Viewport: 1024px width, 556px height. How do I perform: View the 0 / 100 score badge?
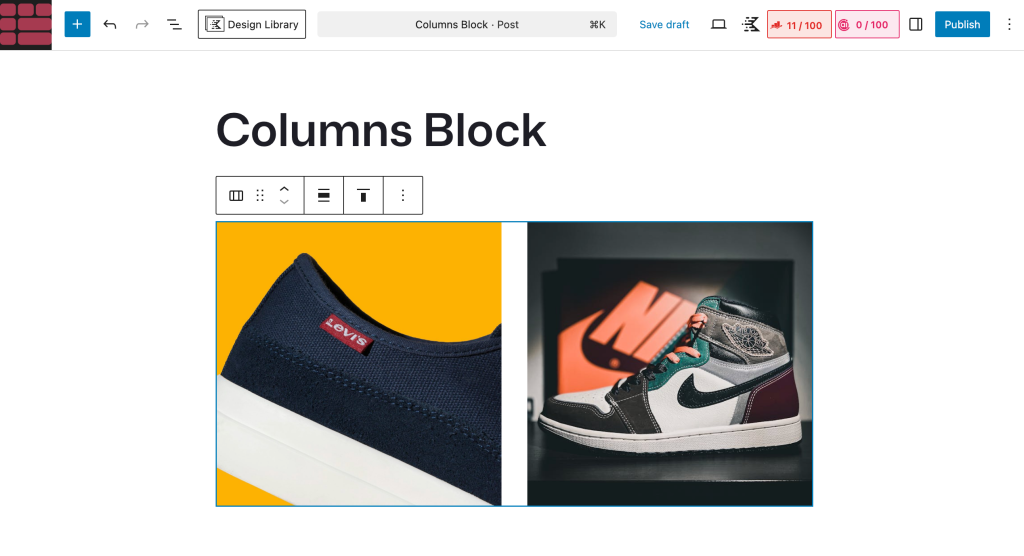(x=867, y=24)
